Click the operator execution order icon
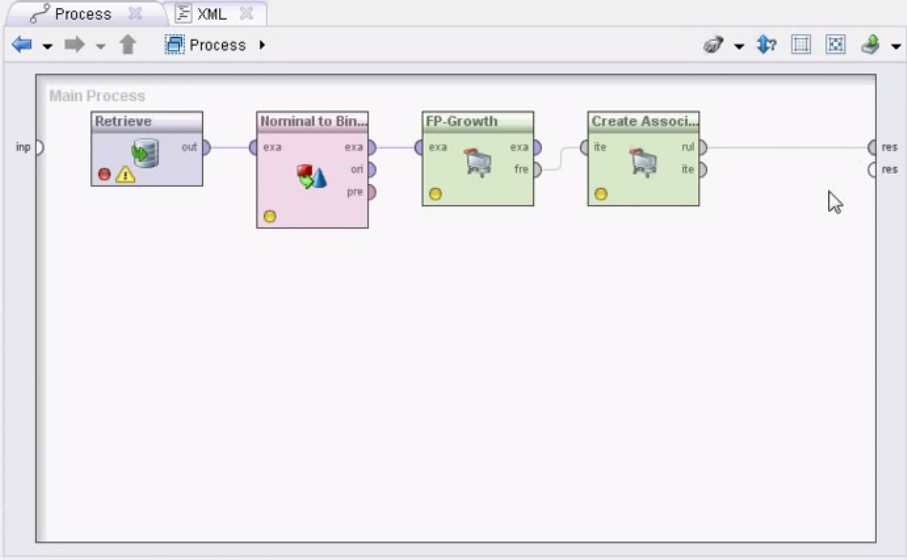 (x=766, y=45)
